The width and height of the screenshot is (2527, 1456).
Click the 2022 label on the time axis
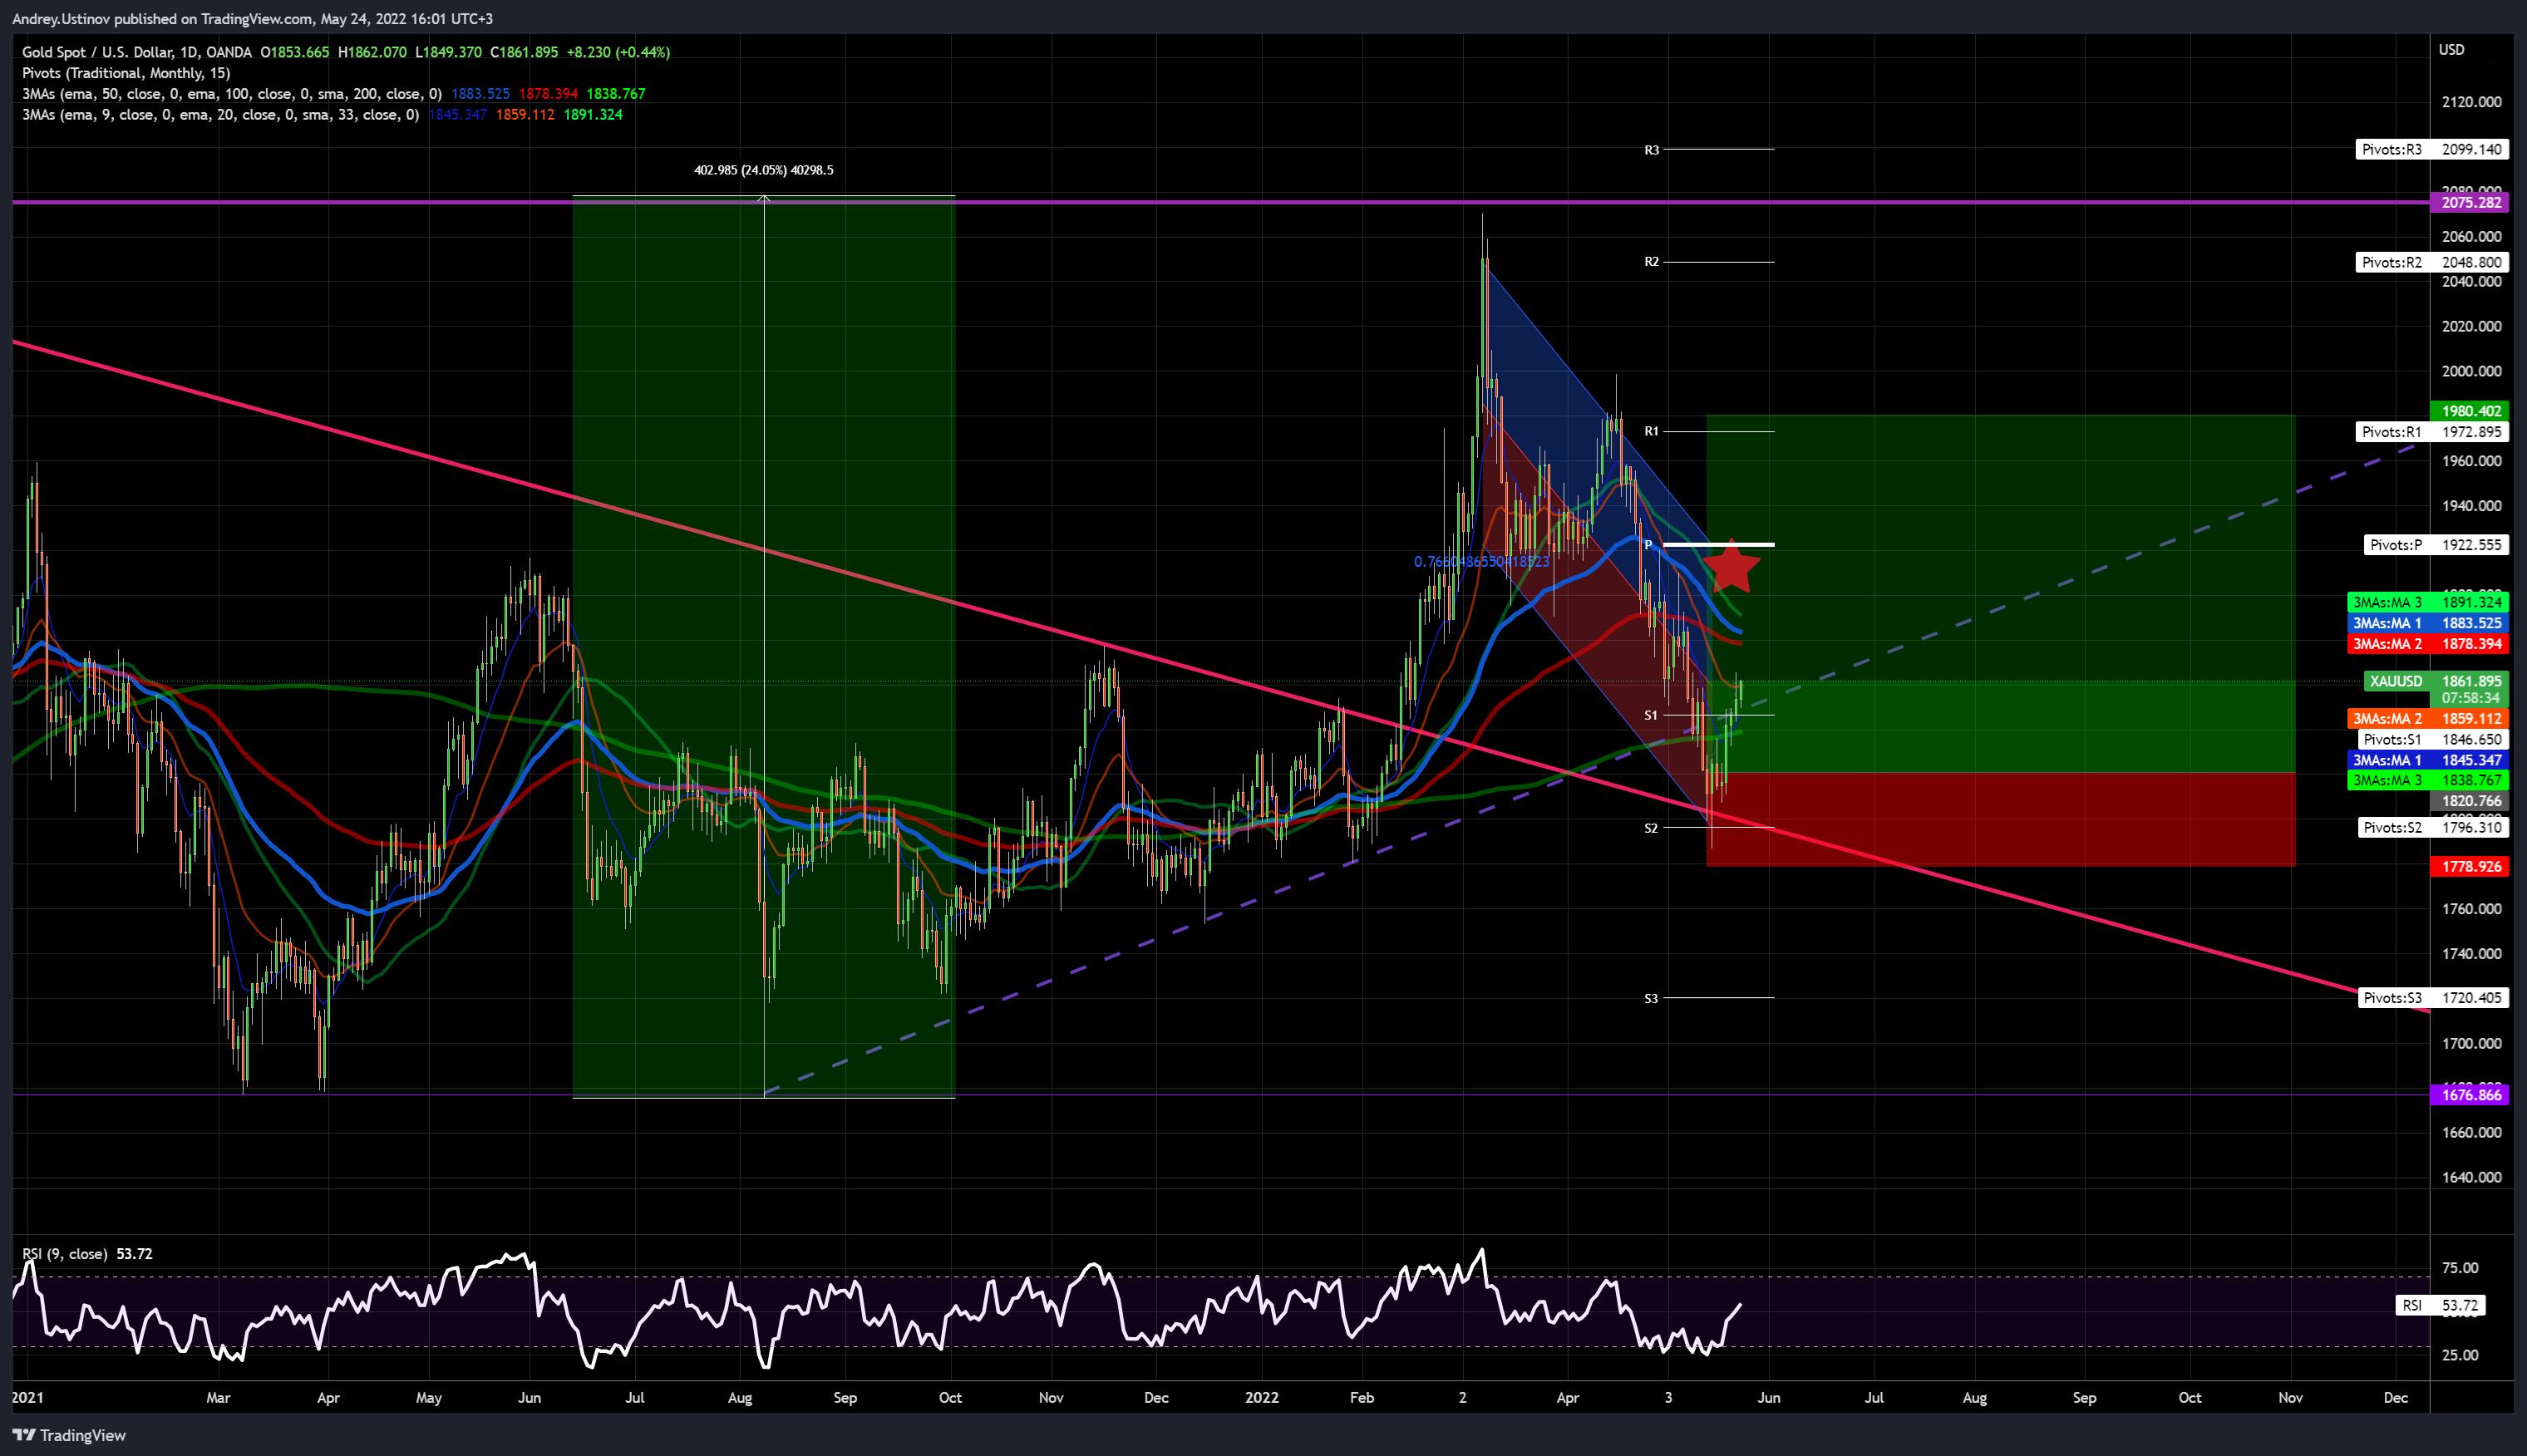[x=1261, y=1398]
